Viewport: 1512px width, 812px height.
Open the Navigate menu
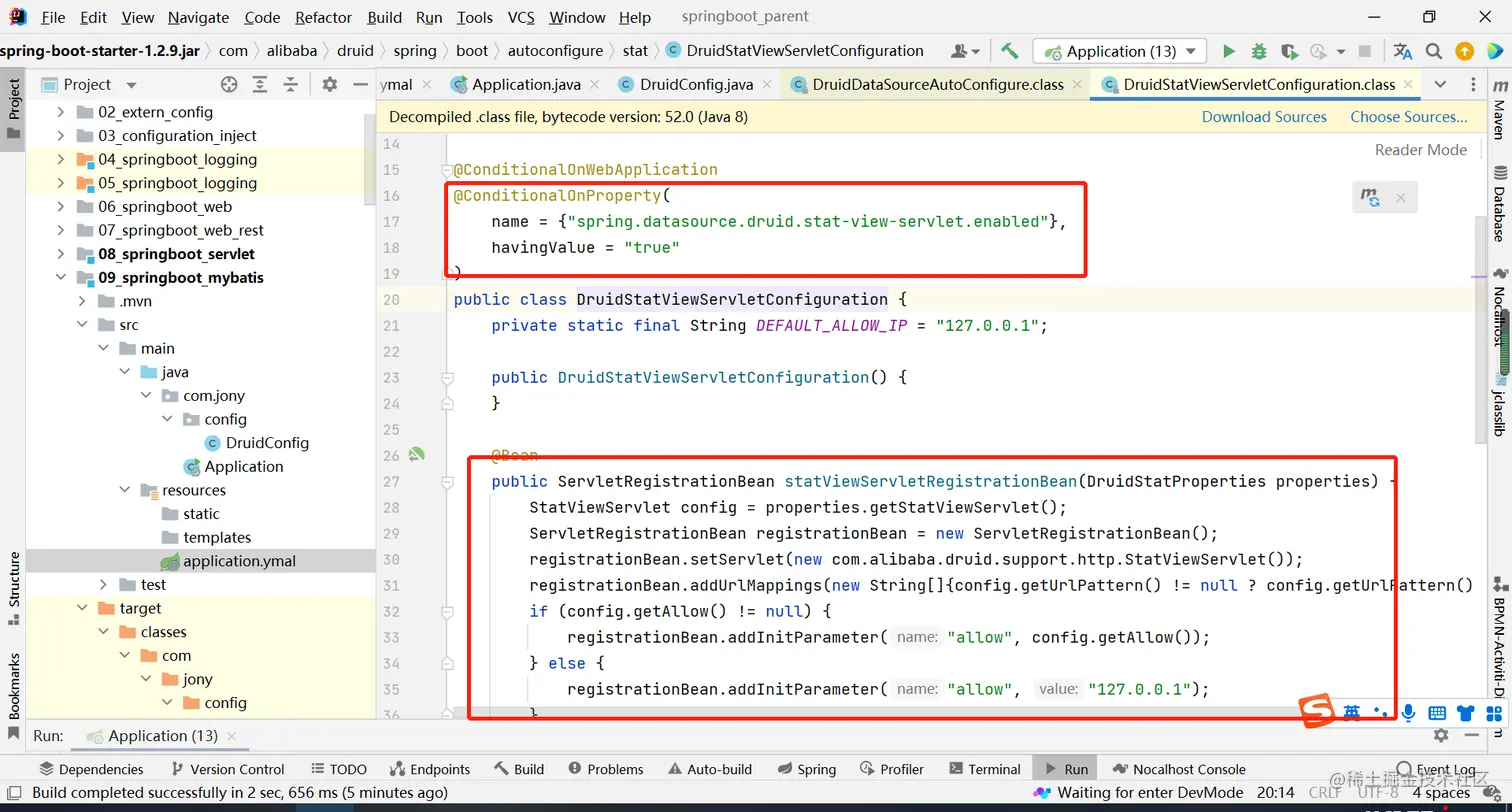[x=199, y=17]
